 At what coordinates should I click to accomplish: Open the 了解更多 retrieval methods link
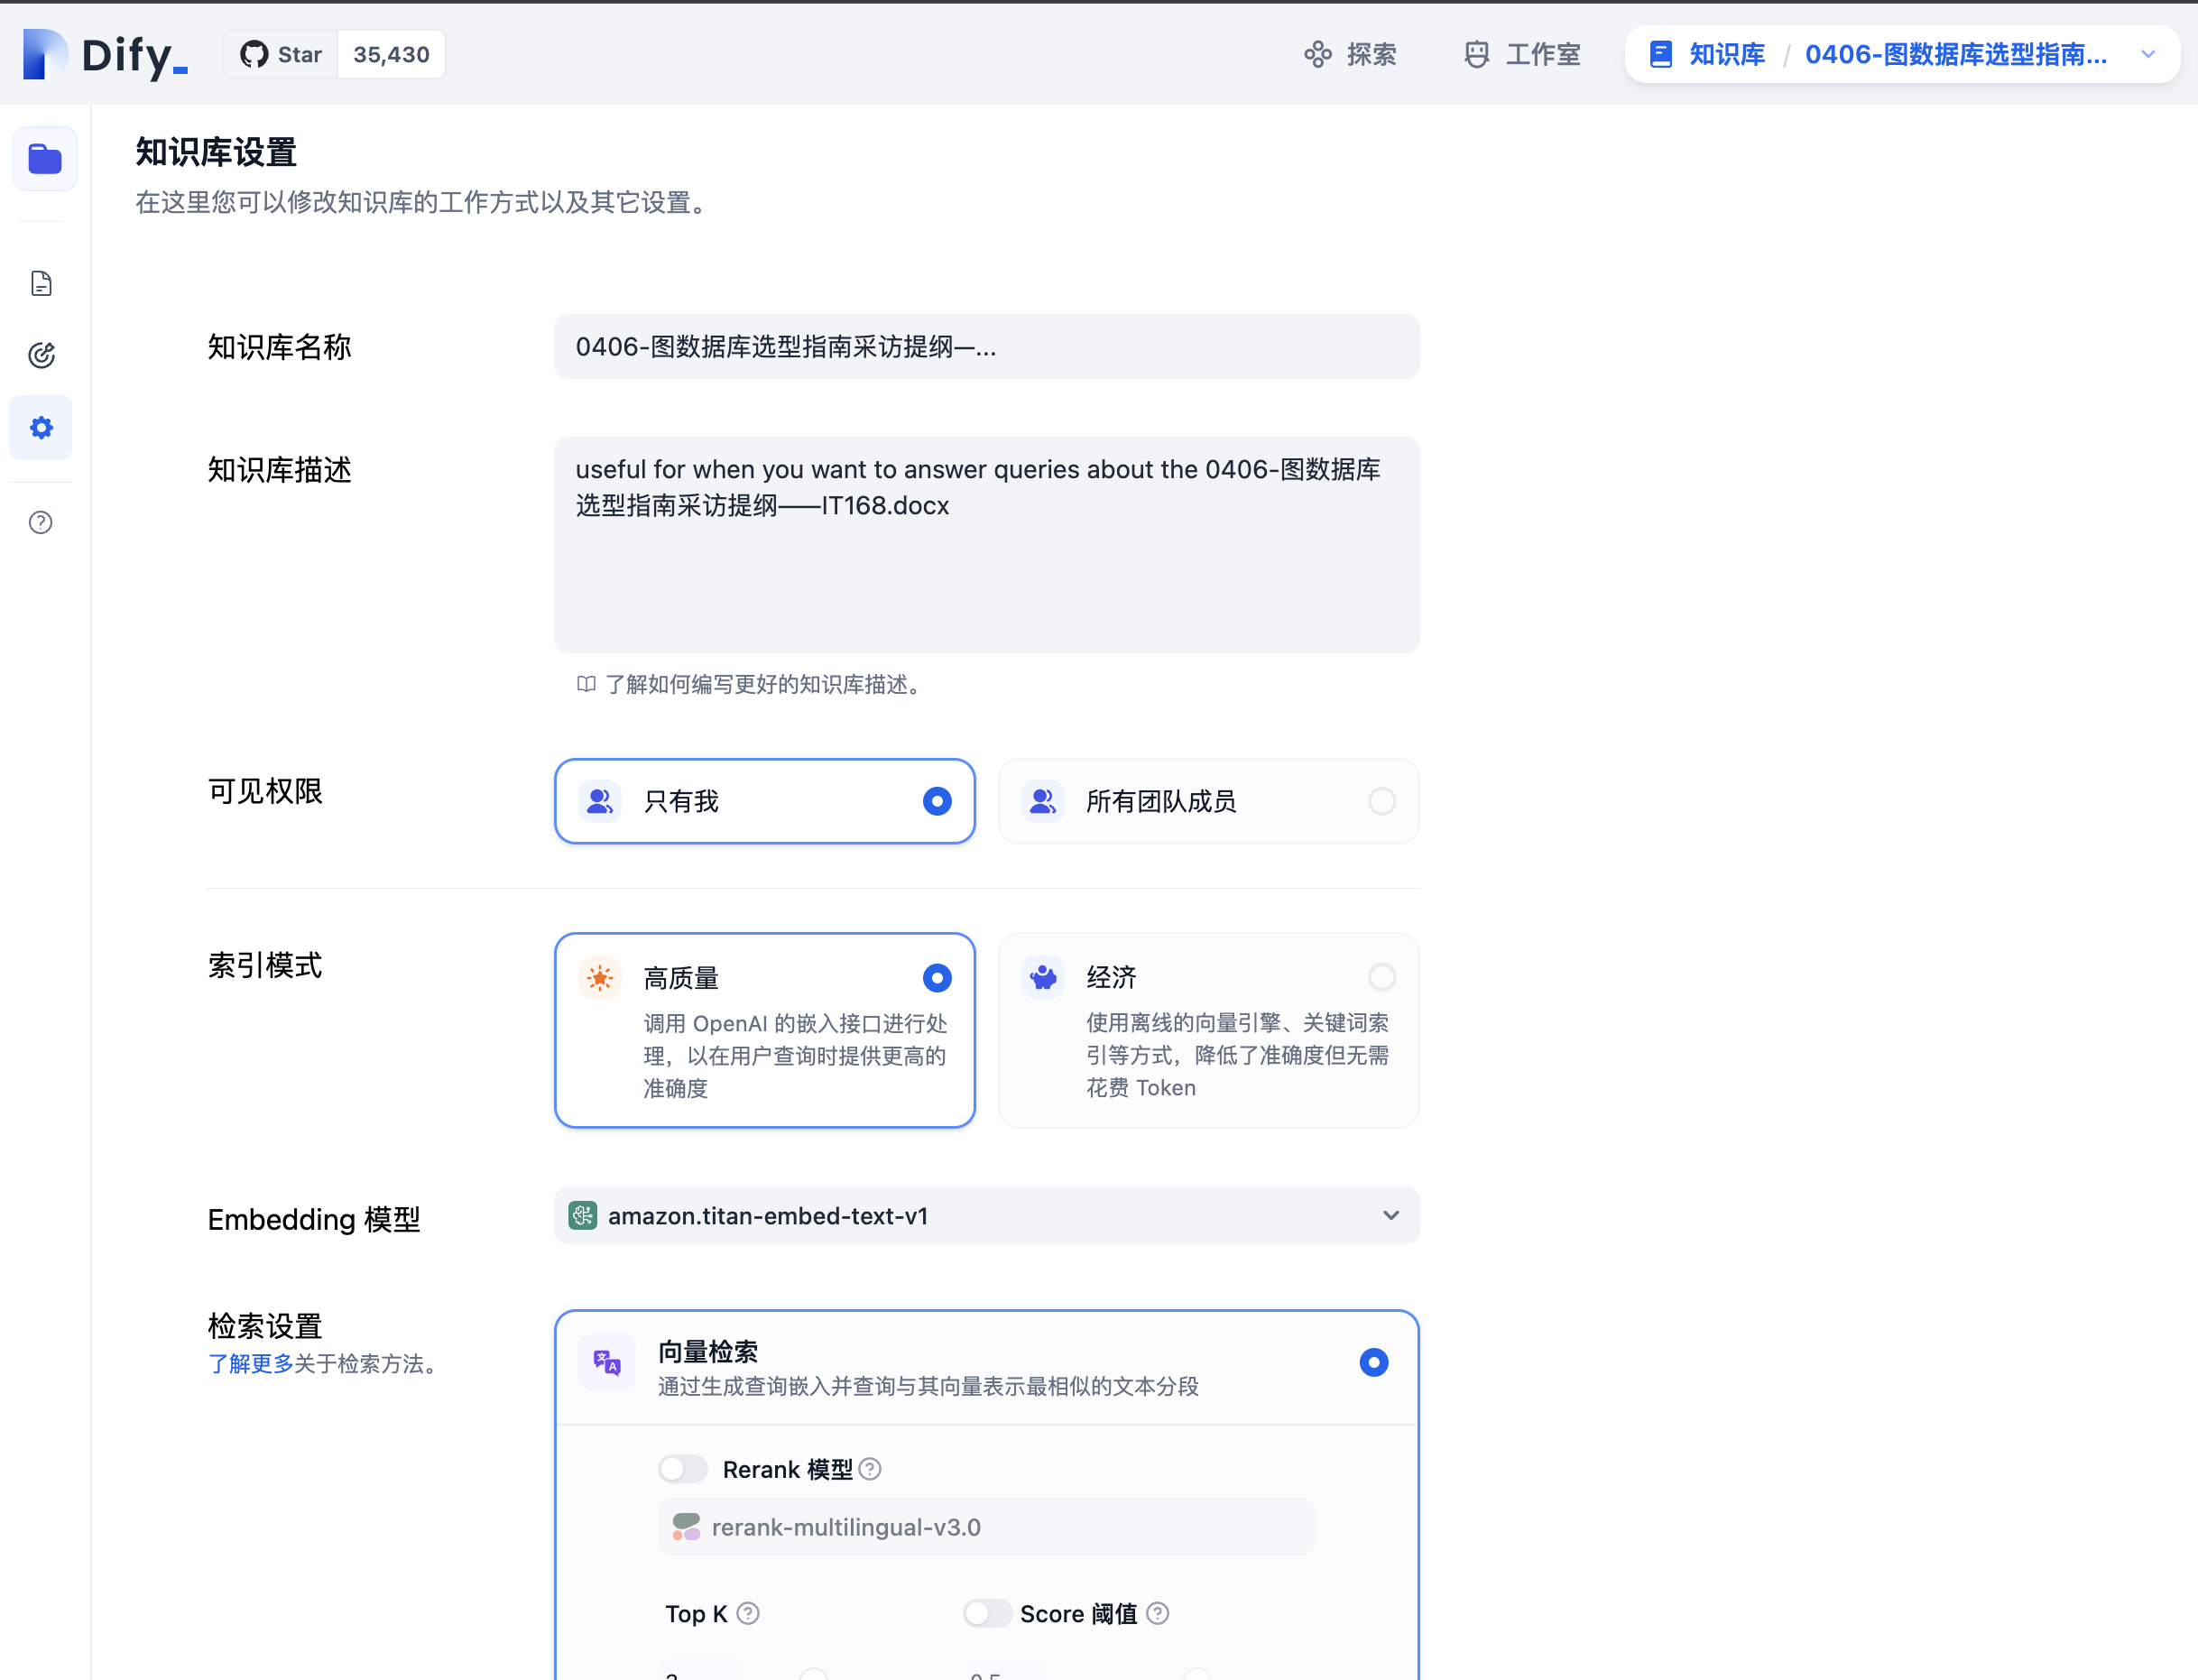point(250,1364)
